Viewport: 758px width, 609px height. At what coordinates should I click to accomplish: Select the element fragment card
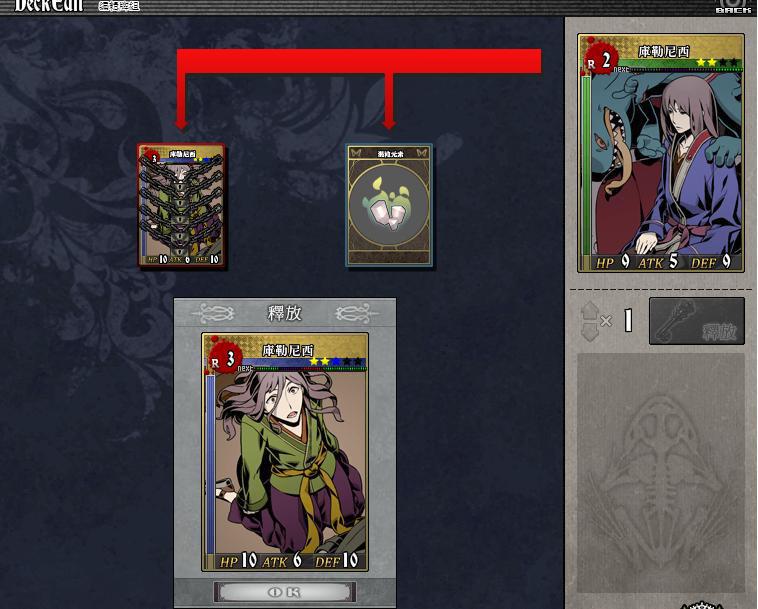tap(389, 205)
